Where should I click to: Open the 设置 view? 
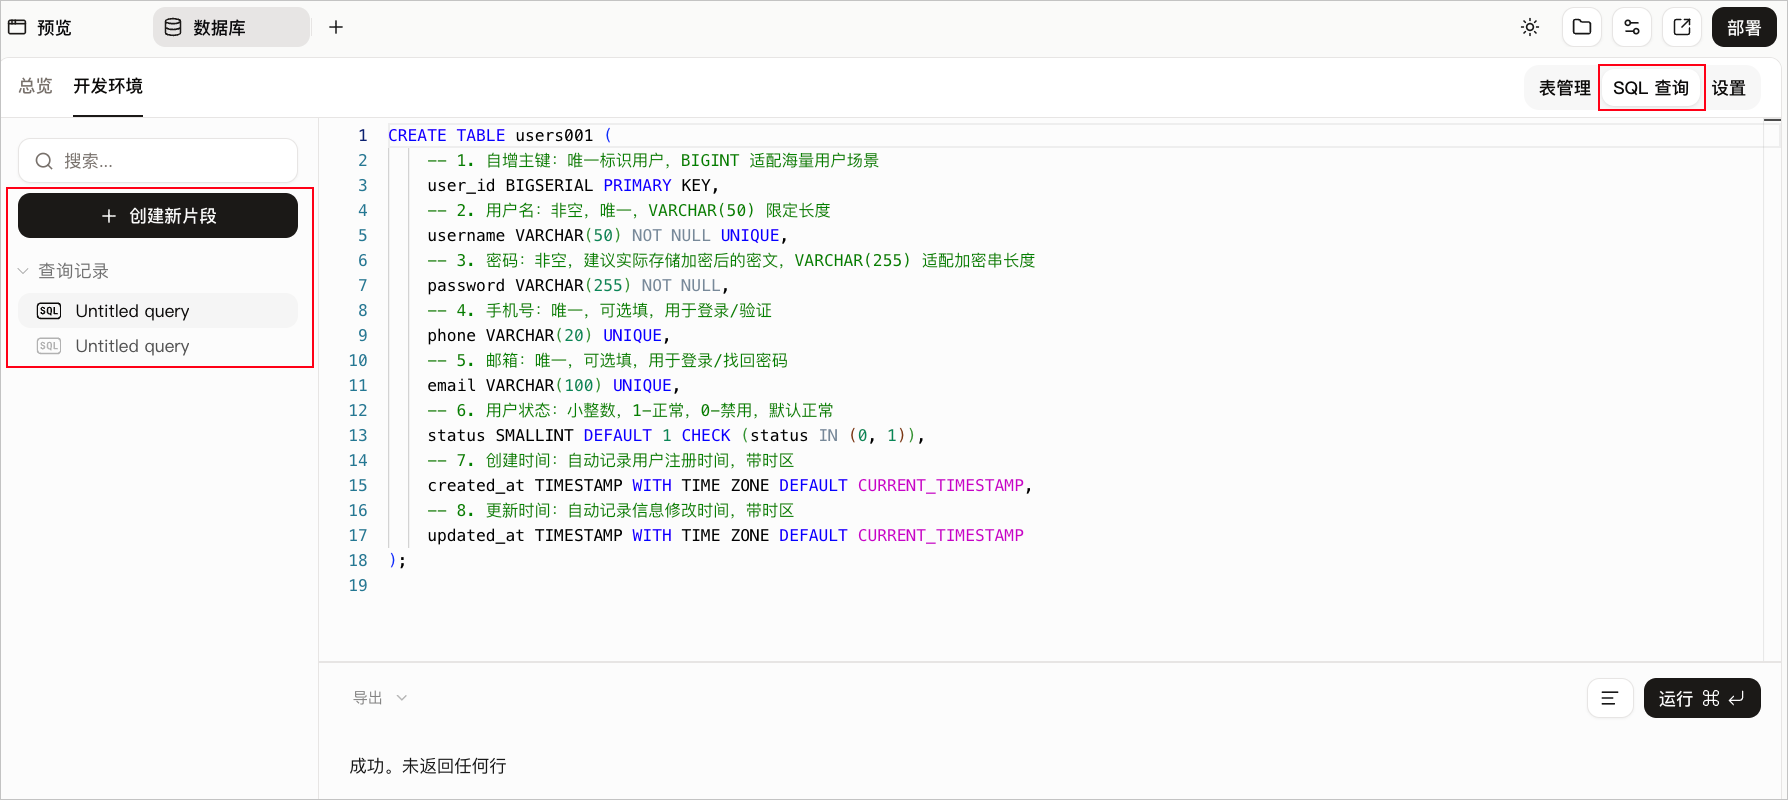(x=1729, y=88)
